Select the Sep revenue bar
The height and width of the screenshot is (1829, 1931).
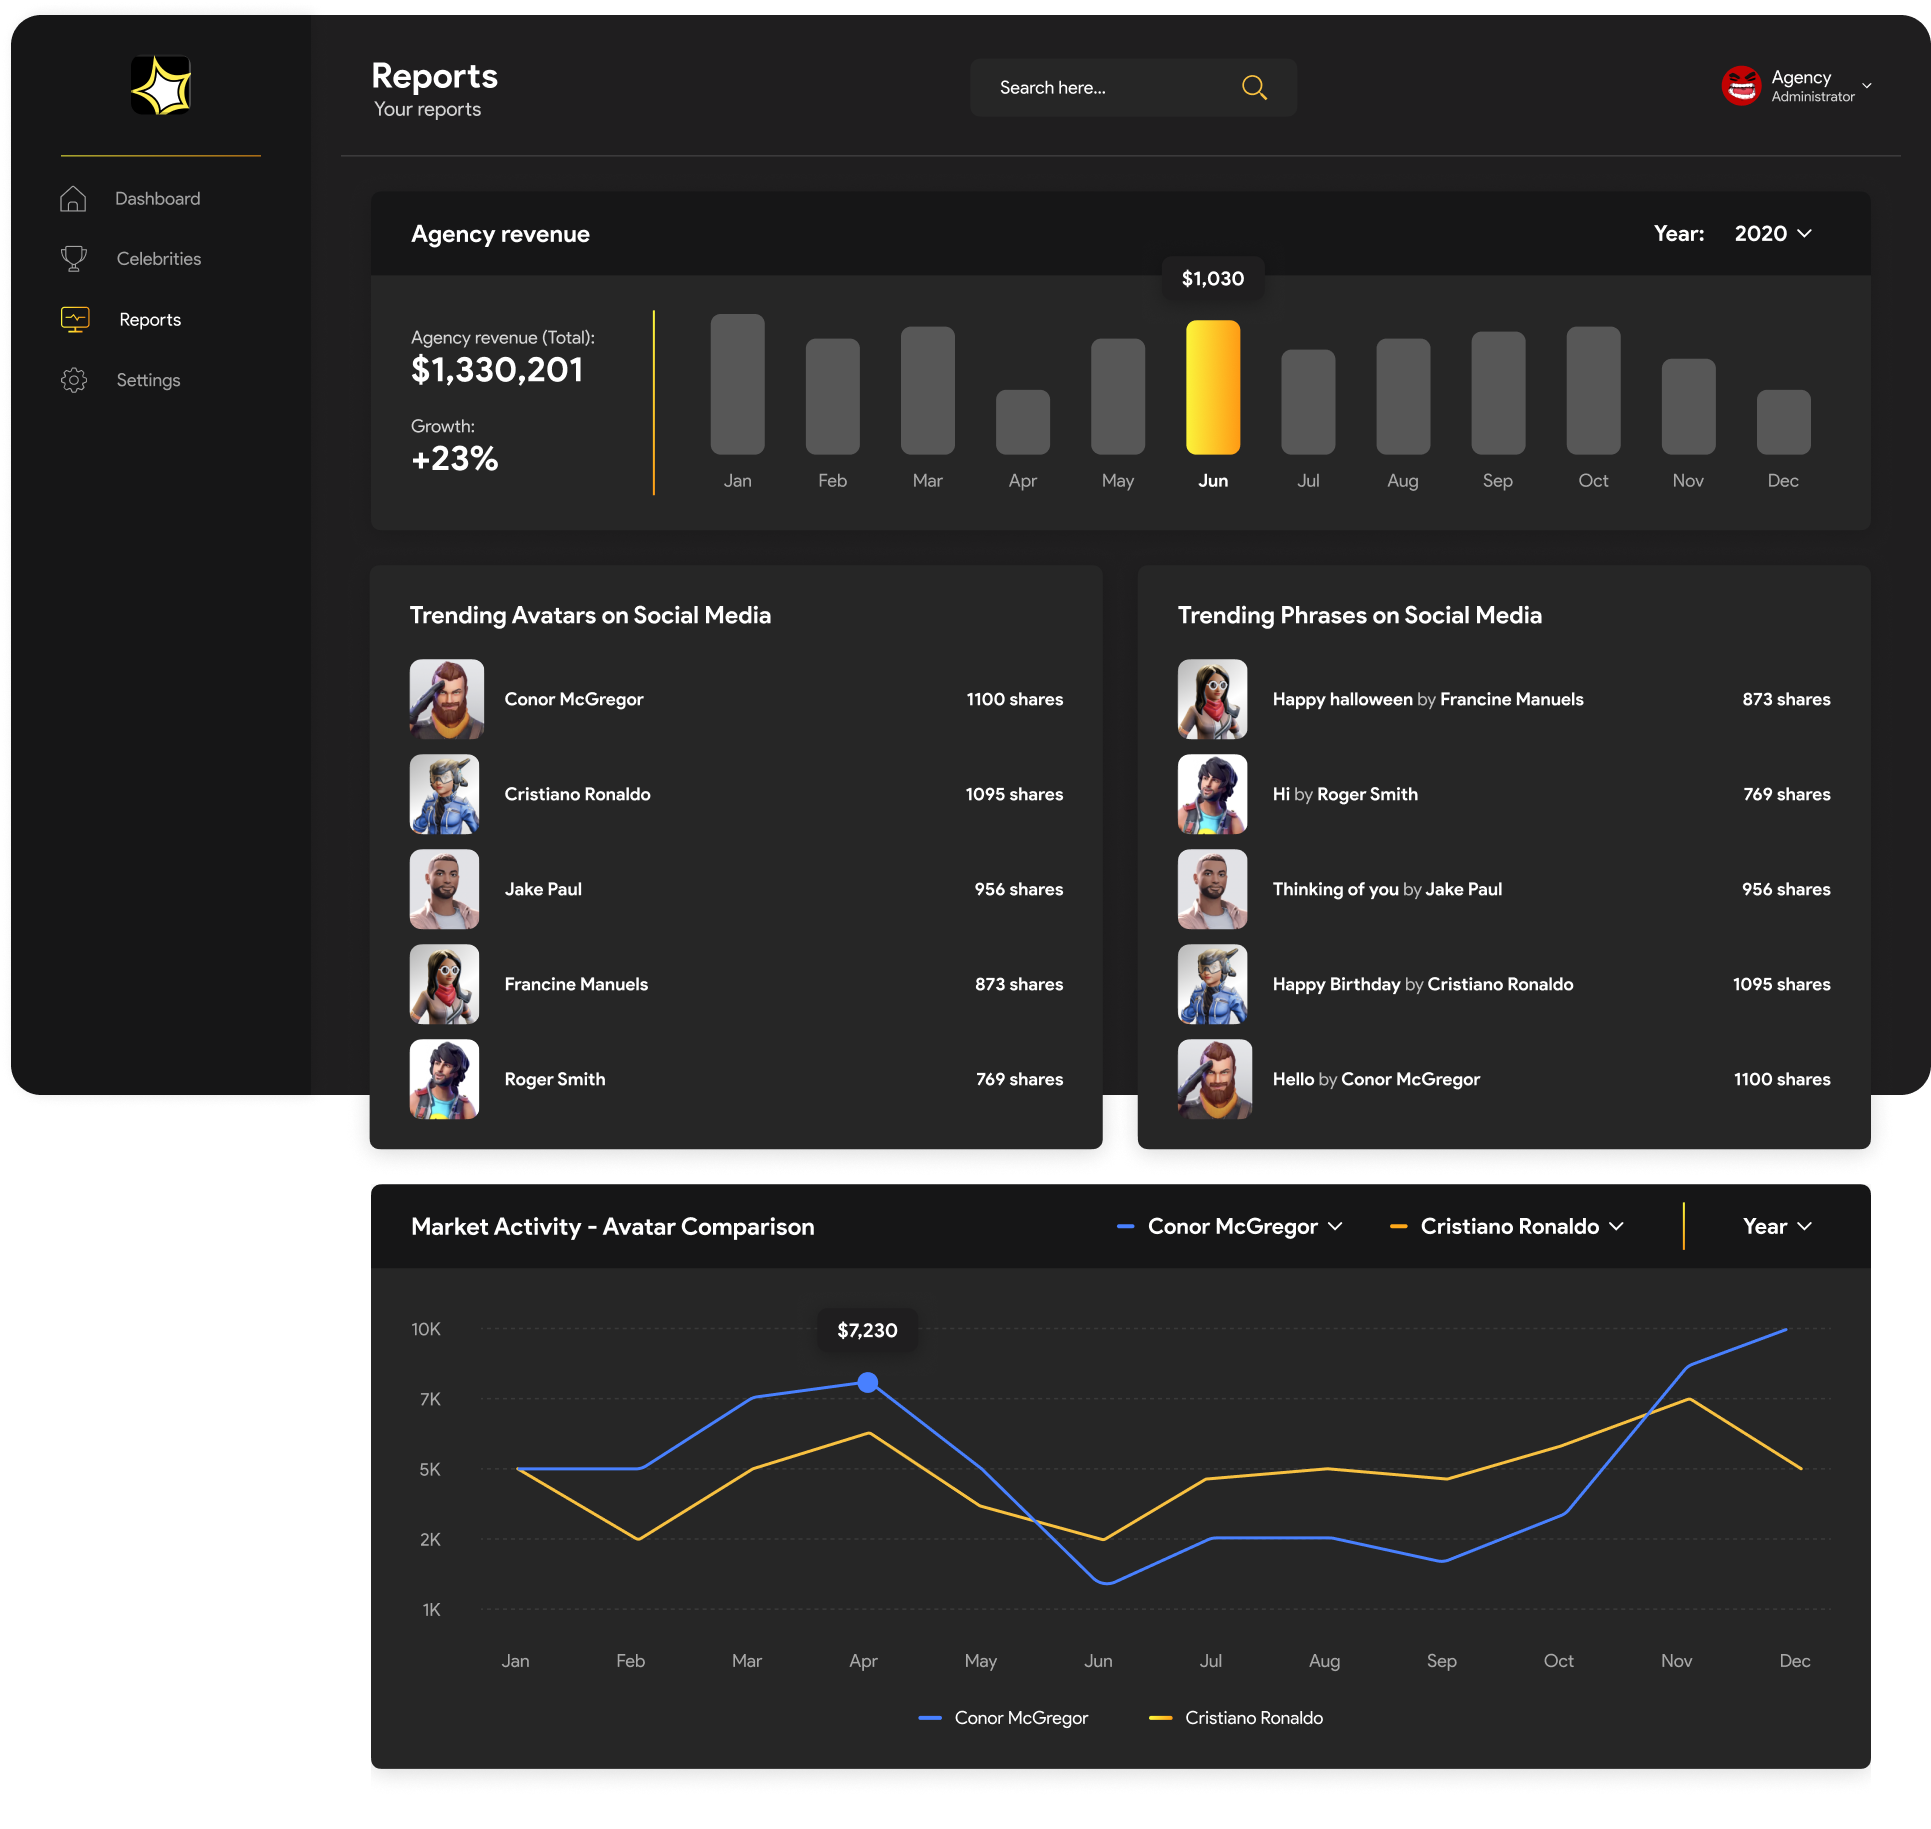(x=1498, y=393)
